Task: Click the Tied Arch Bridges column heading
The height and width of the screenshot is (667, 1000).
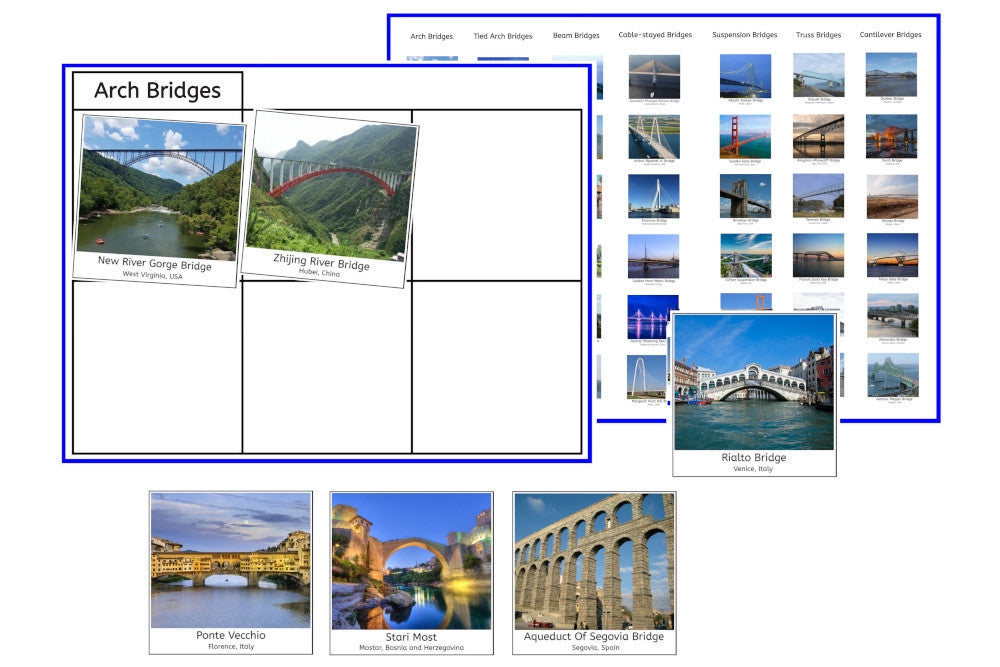Action: pyautogui.click(x=503, y=36)
